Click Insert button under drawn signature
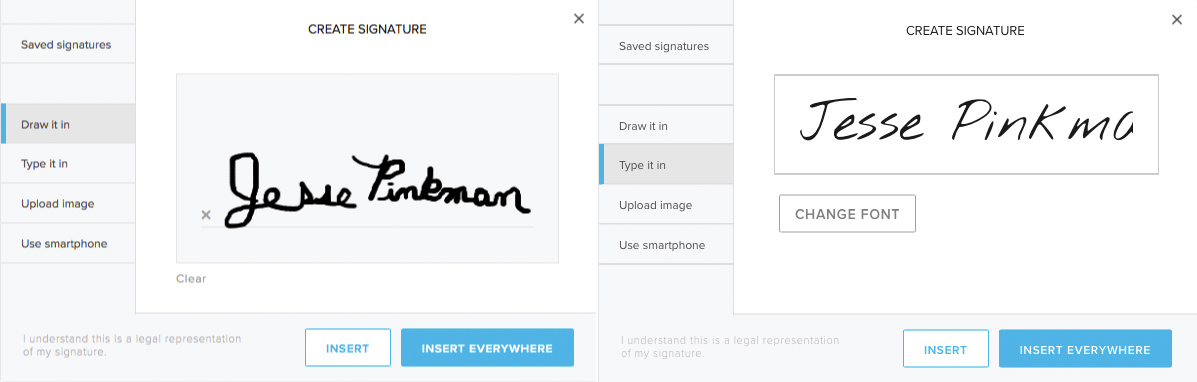This screenshot has width=1197, height=382. (x=348, y=348)
